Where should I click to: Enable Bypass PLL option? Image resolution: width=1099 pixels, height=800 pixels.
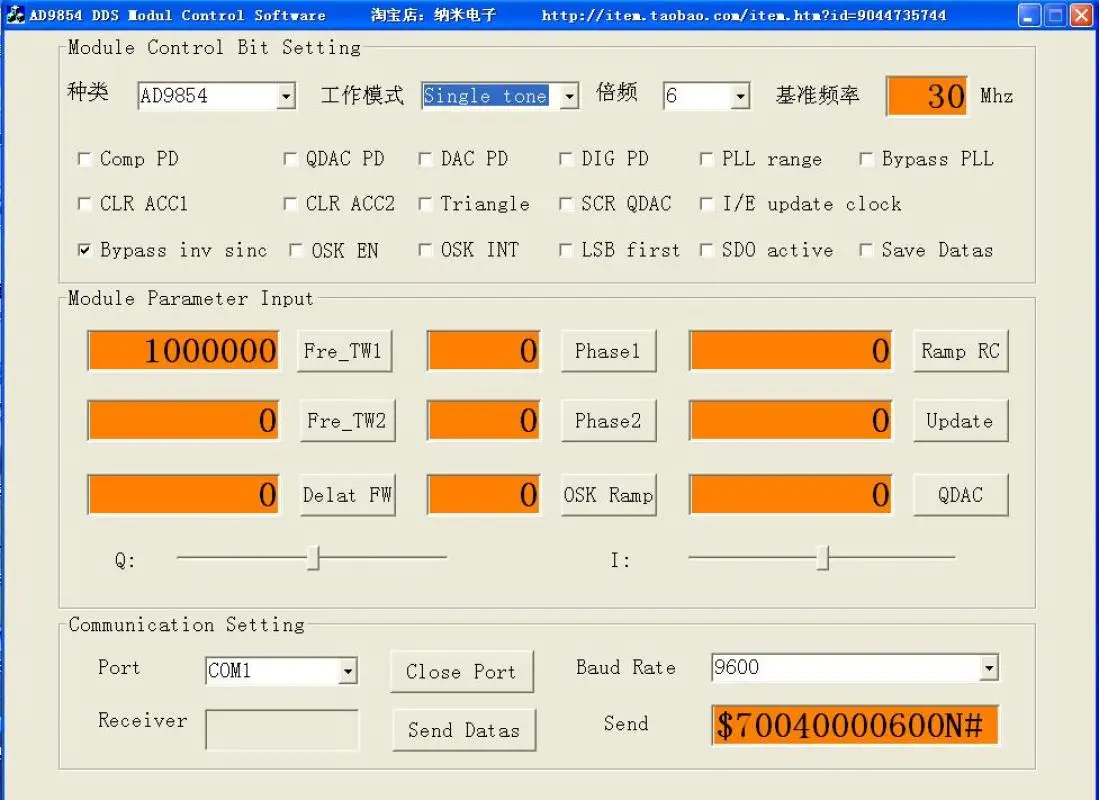866,159
